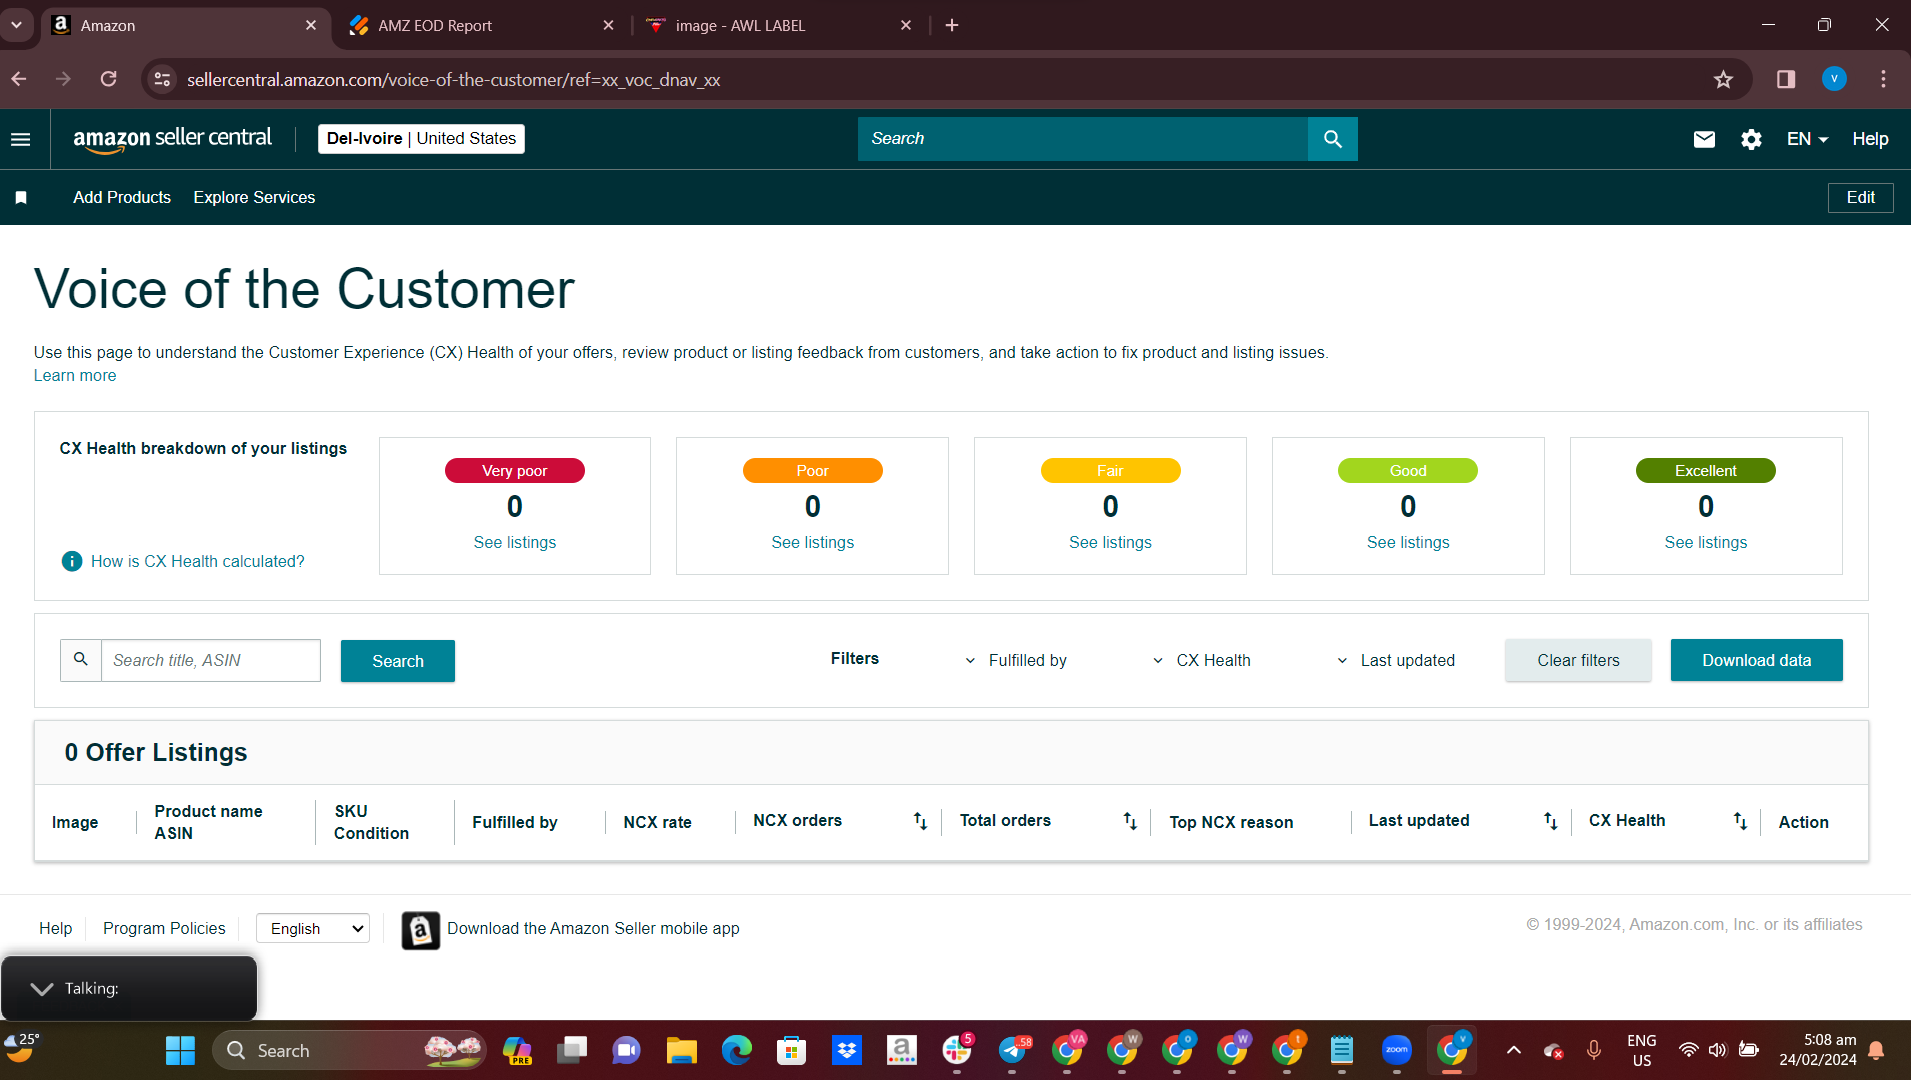Sort by CX Health column
Screen dimensions: 1911x1080
pyautogui.click(x=1740, y=821)
